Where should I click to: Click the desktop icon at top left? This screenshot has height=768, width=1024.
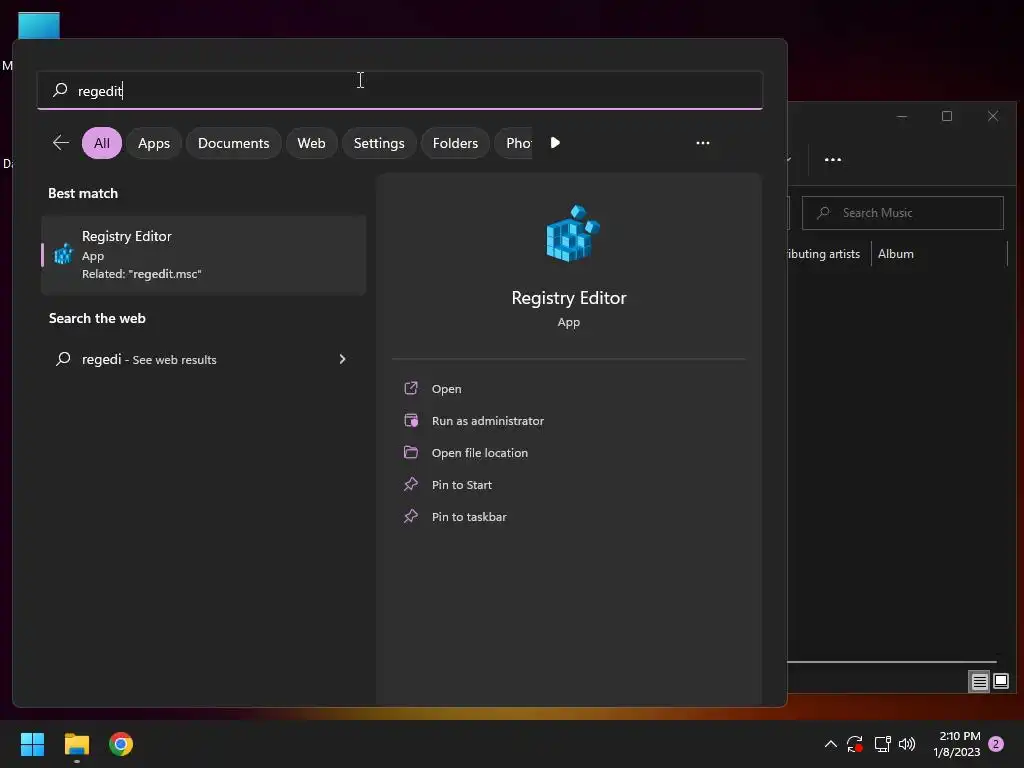click(39, 25)
